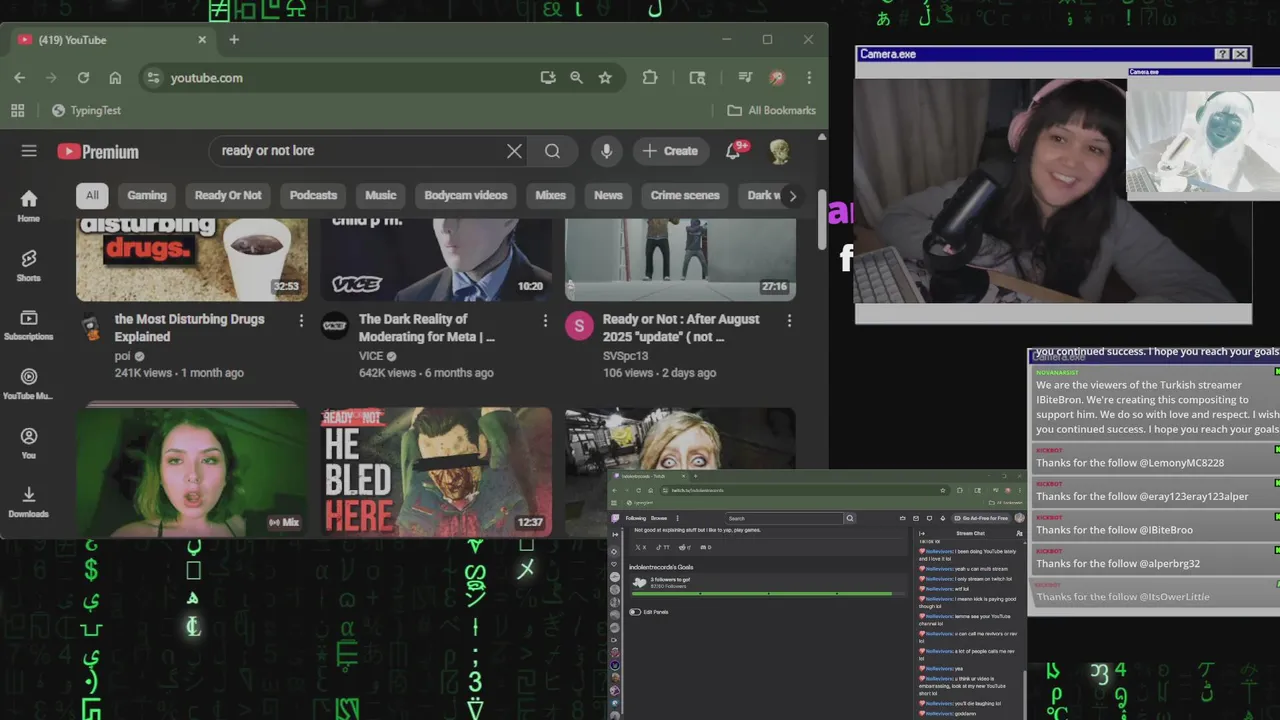
Task: Go to YouTube Home in sidebar
Action: (29, 205)
